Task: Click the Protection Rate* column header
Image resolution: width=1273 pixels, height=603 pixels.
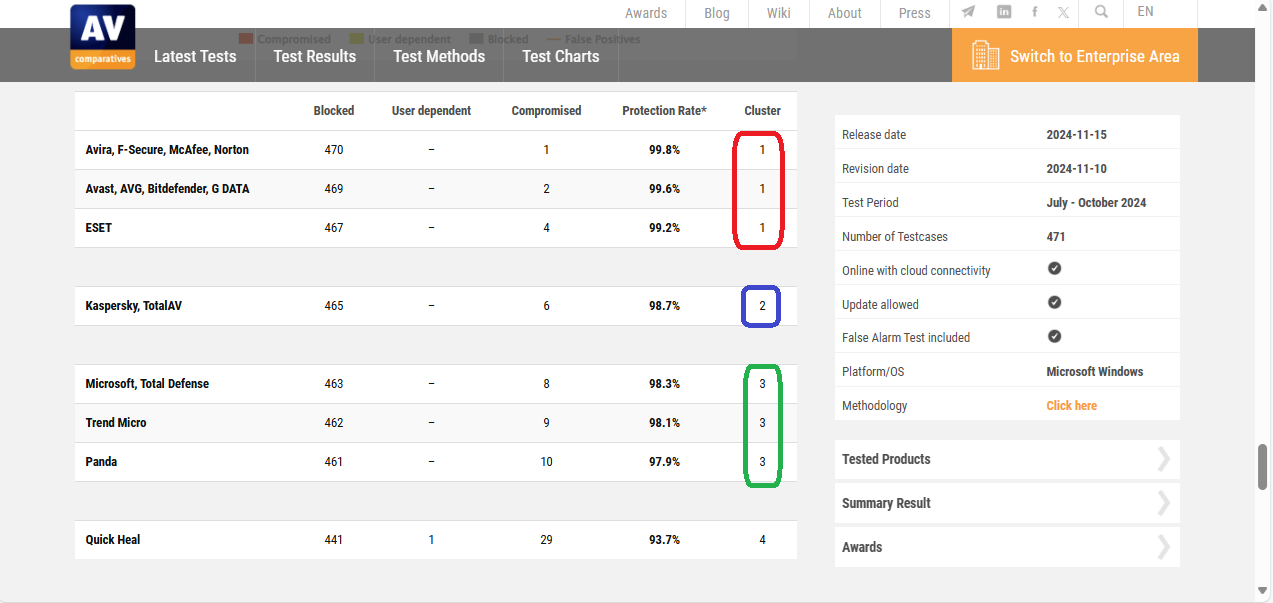Action: 664,110
